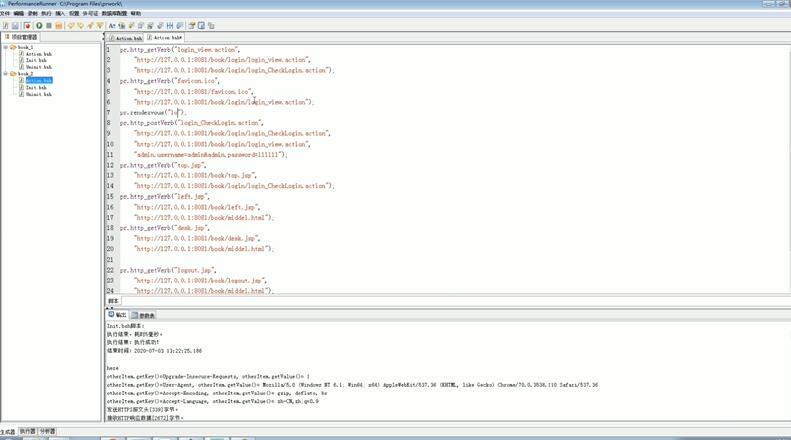
Task: Click the Save toolbar icon
Action: point(16,26)
